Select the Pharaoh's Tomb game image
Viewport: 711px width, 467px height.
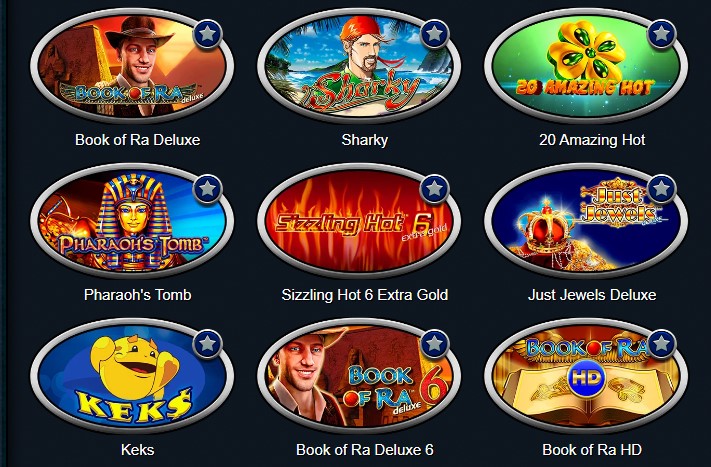[x=132, y=221]
